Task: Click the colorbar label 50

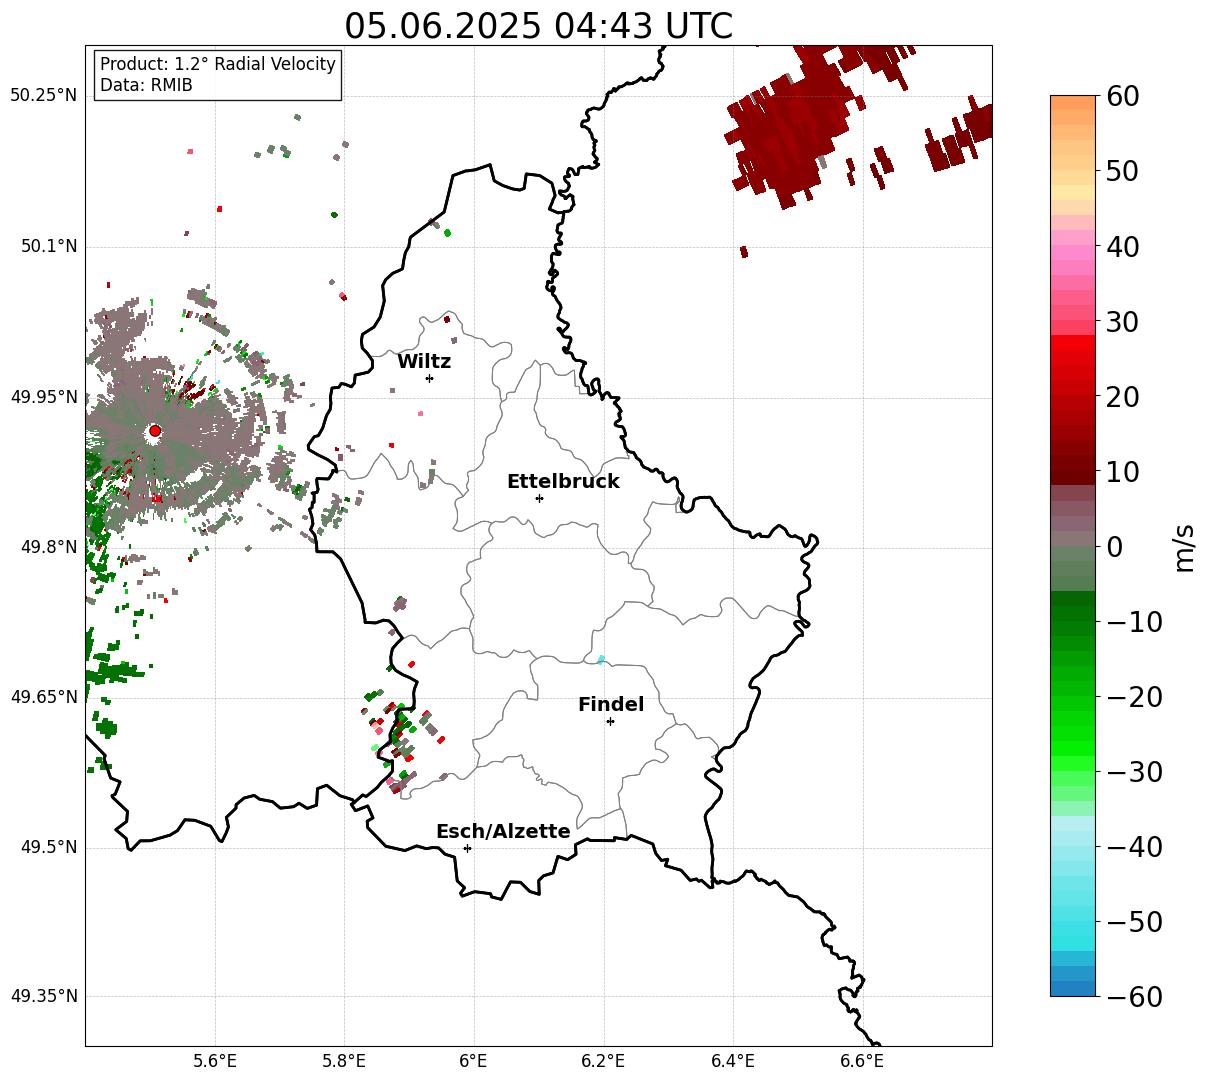Action: (x=1122, y=171)
